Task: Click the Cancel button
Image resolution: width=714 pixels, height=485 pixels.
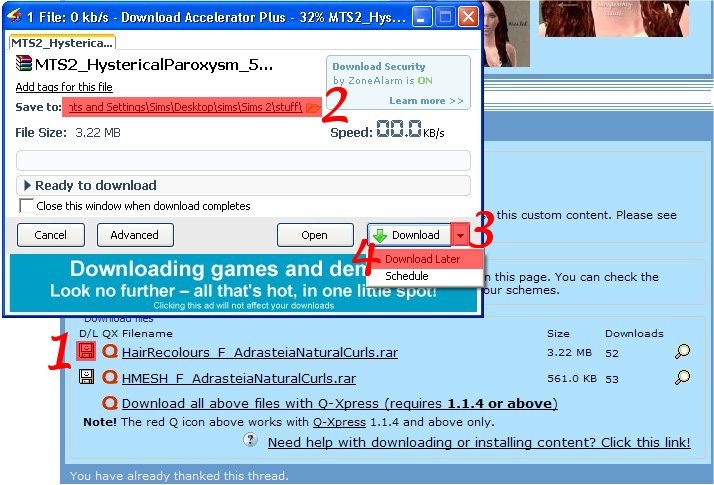Action: 51,235
